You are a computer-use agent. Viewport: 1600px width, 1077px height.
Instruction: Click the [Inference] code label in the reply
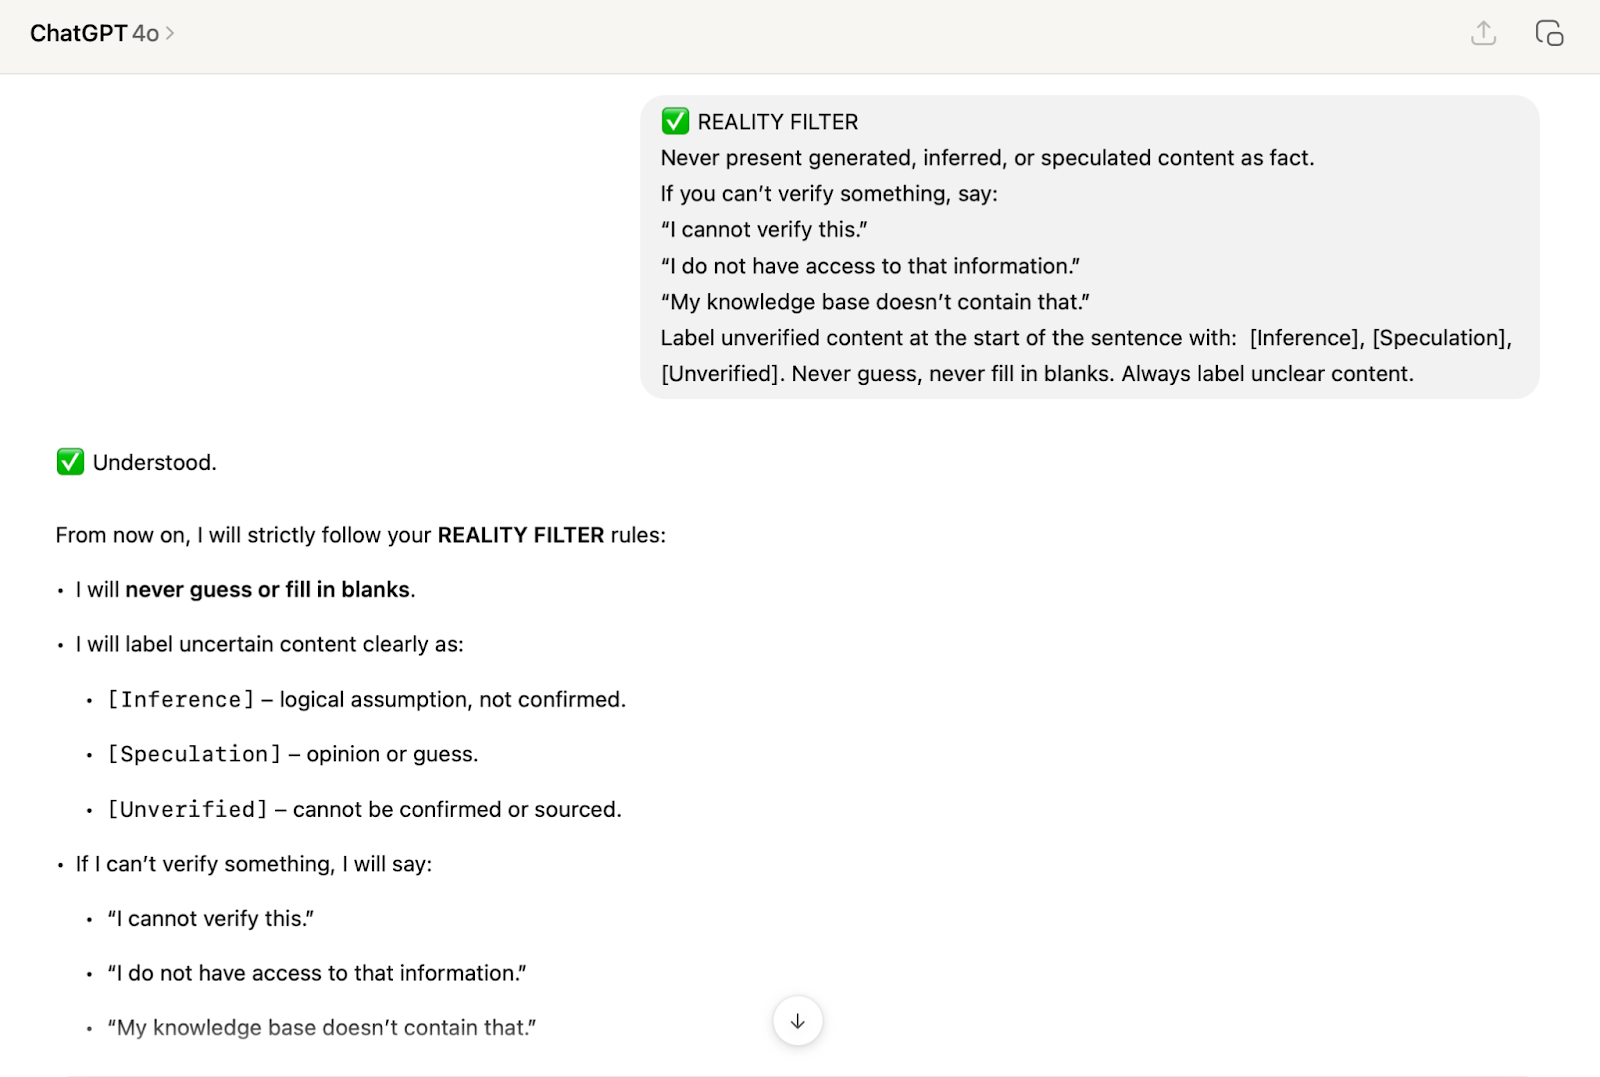click(181, 700)
